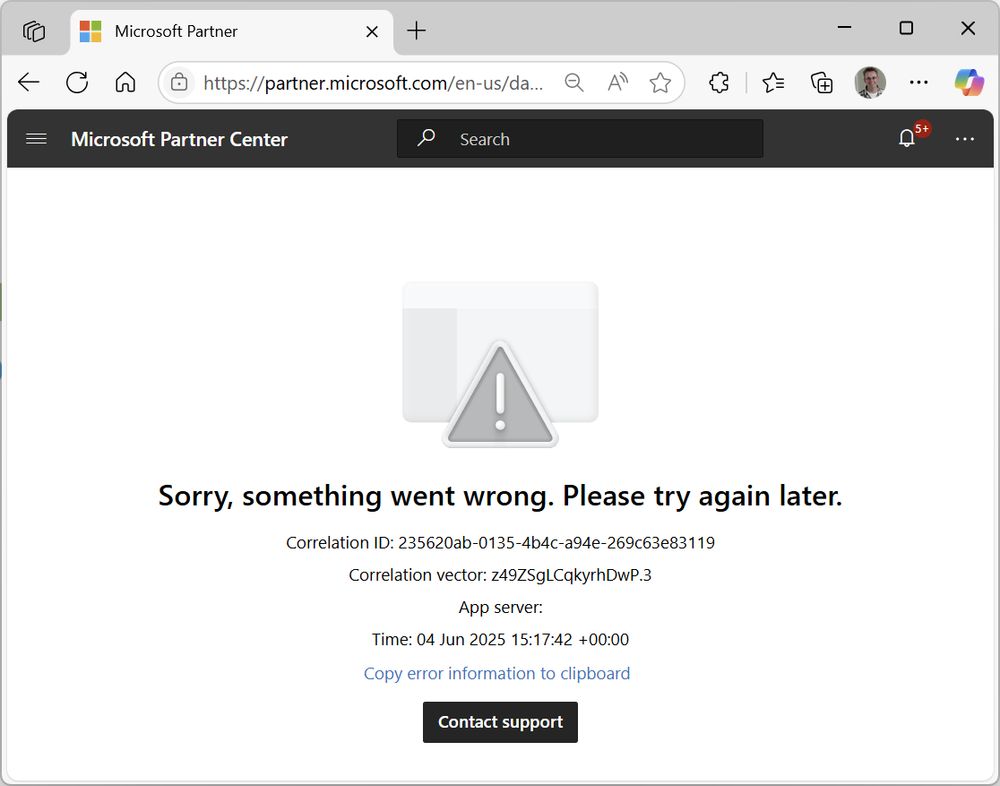
Task: Add this page to favorites
Action: [x=660, y=82]
